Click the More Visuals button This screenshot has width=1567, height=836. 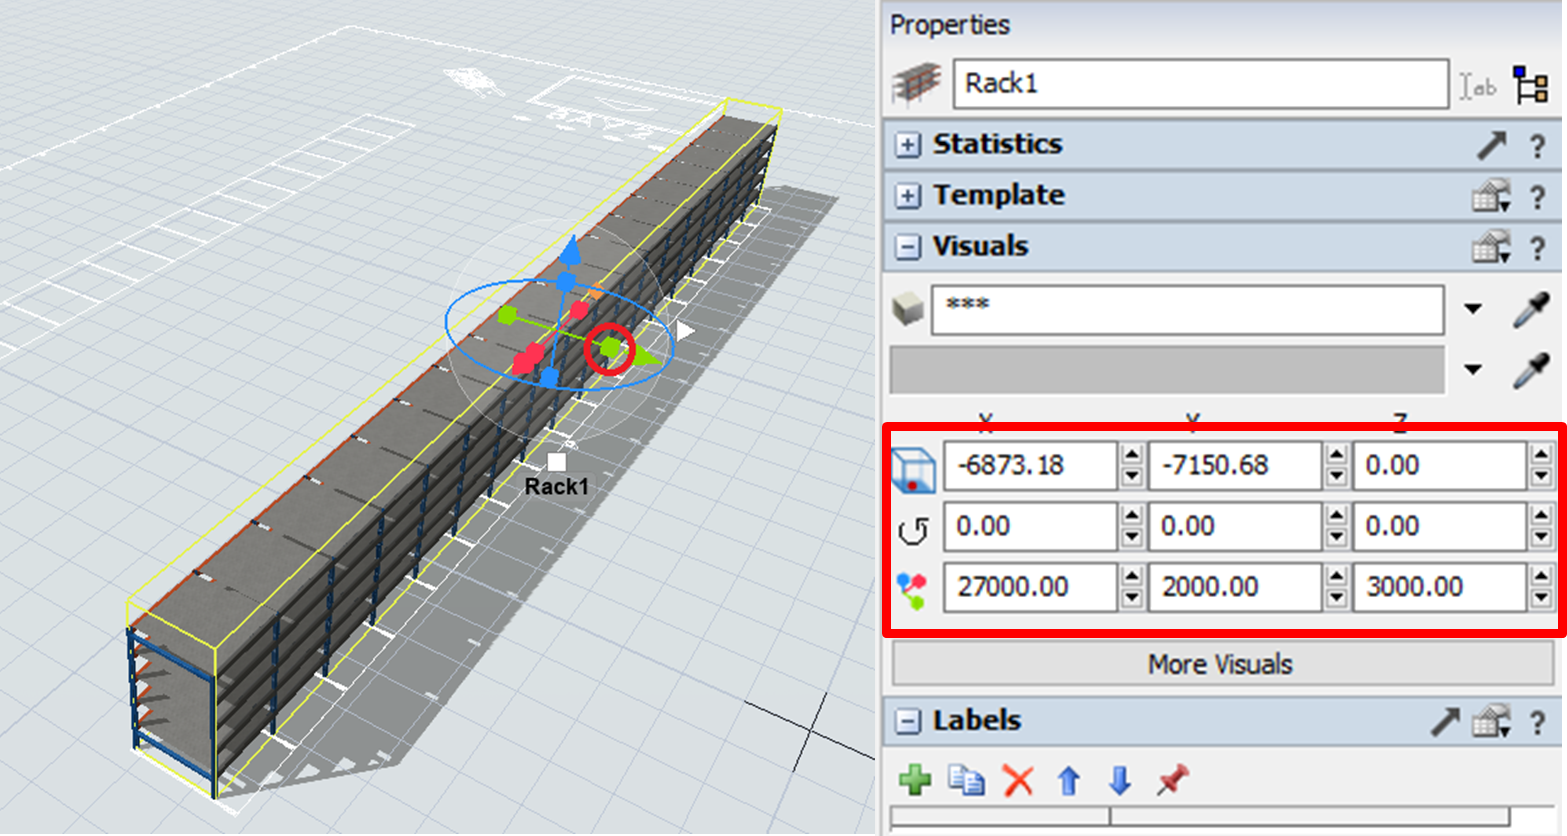click(x=1220, y=664)
